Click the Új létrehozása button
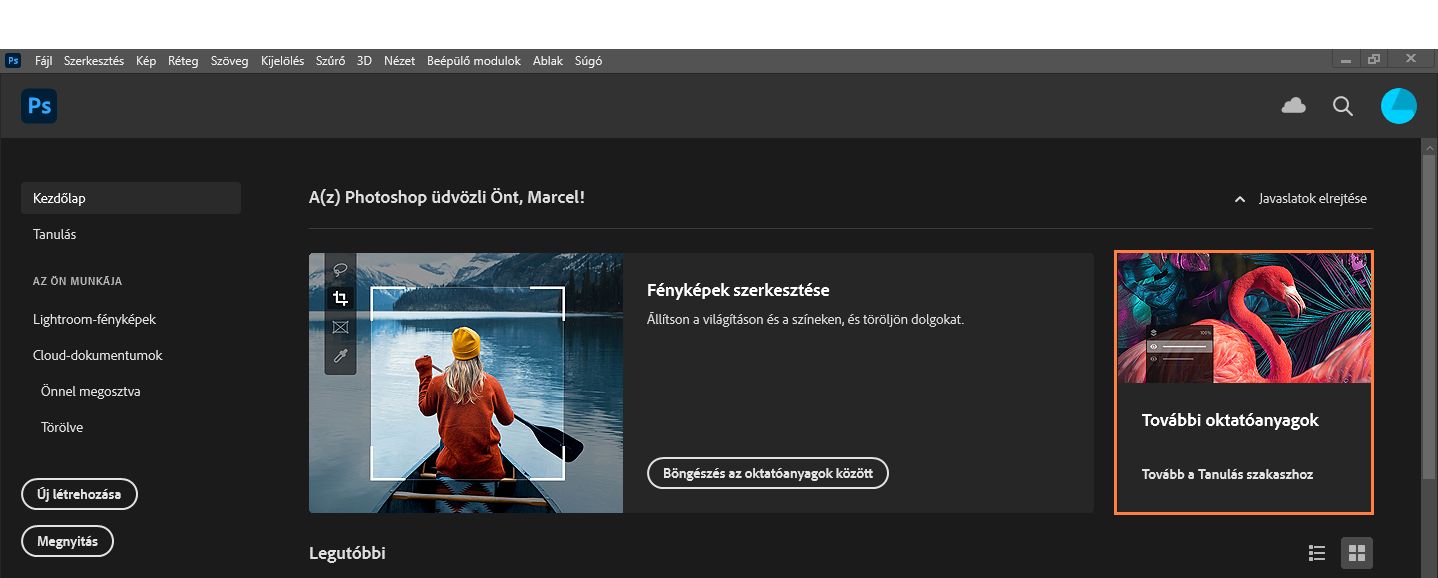This screenshot has width=1438, height=578. [x=79, y=494]
